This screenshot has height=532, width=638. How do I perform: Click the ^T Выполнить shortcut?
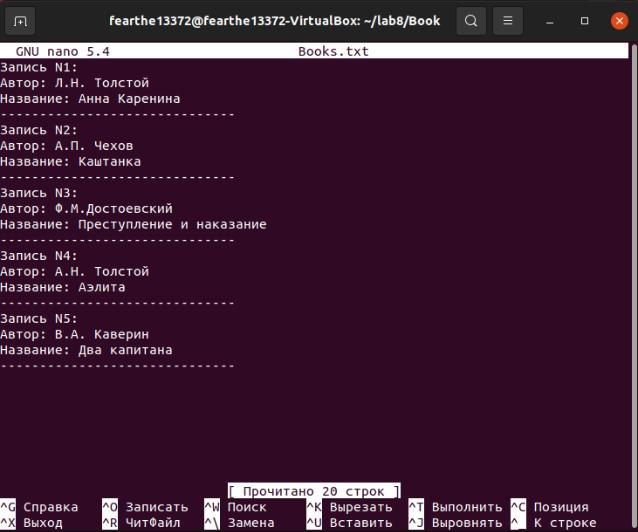tap(455, 507)
